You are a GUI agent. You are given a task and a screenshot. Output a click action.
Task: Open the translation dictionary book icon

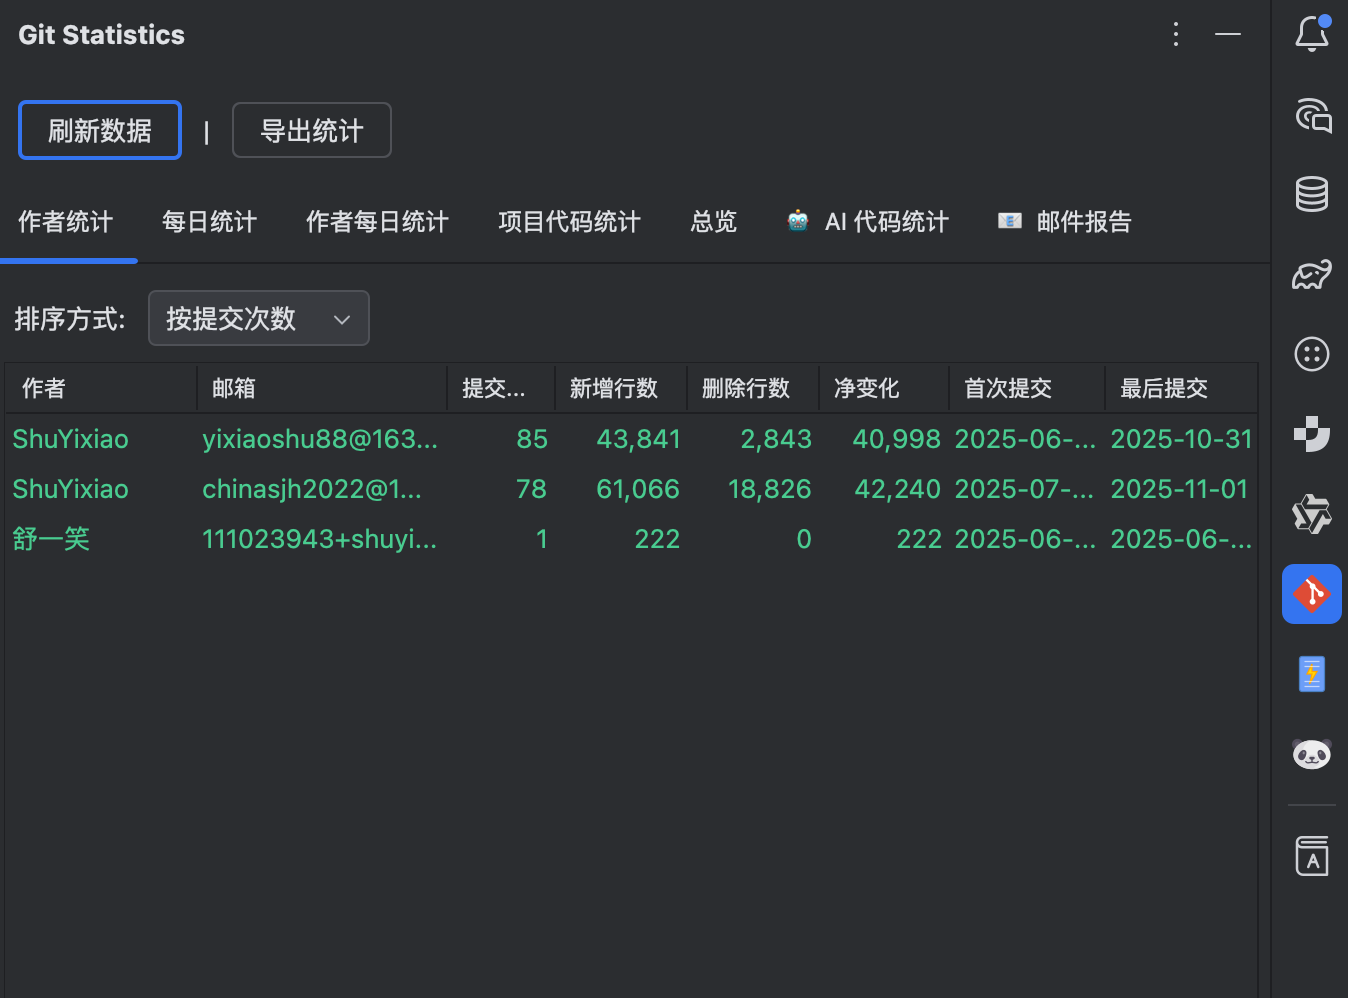coord(1311,855)
